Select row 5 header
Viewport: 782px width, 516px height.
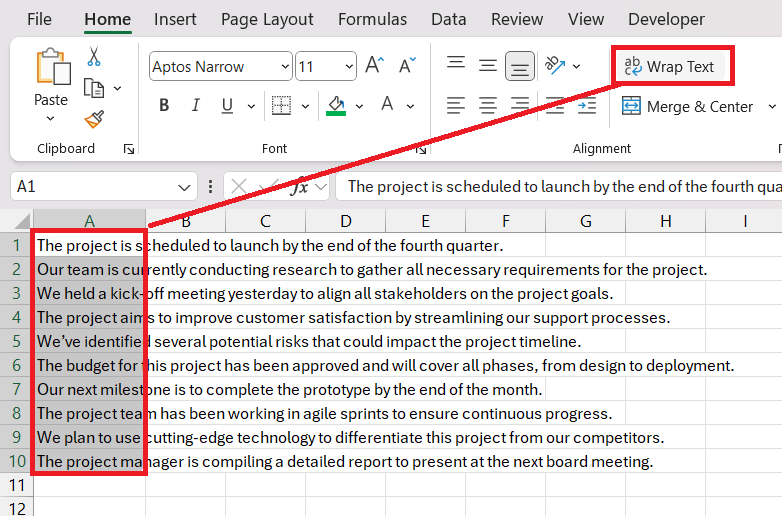[x=16, y=342]
